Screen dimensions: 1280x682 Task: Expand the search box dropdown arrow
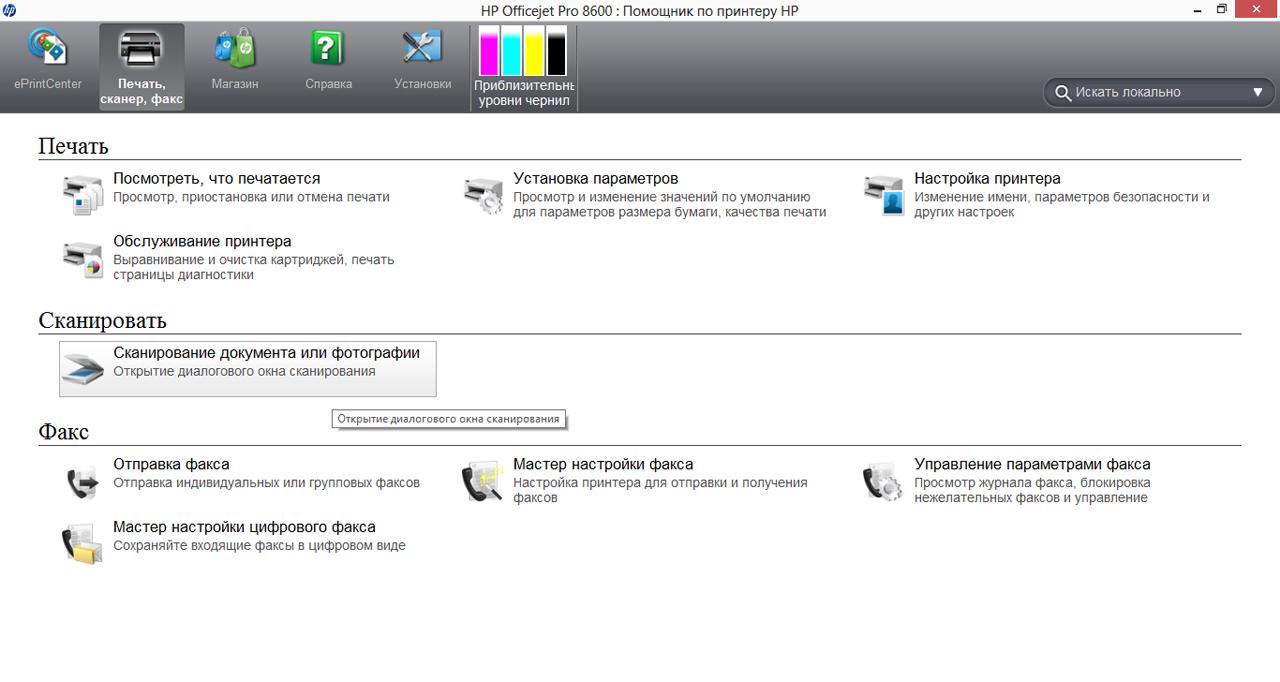click(x=1258, y=92)
